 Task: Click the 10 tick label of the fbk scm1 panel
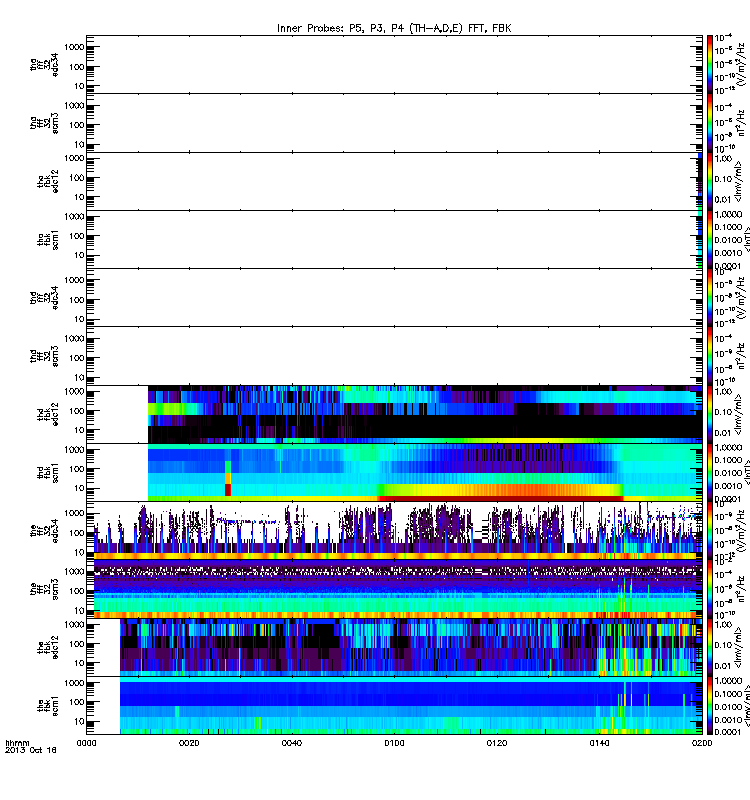pyautogui.click(x=79, y=721)
